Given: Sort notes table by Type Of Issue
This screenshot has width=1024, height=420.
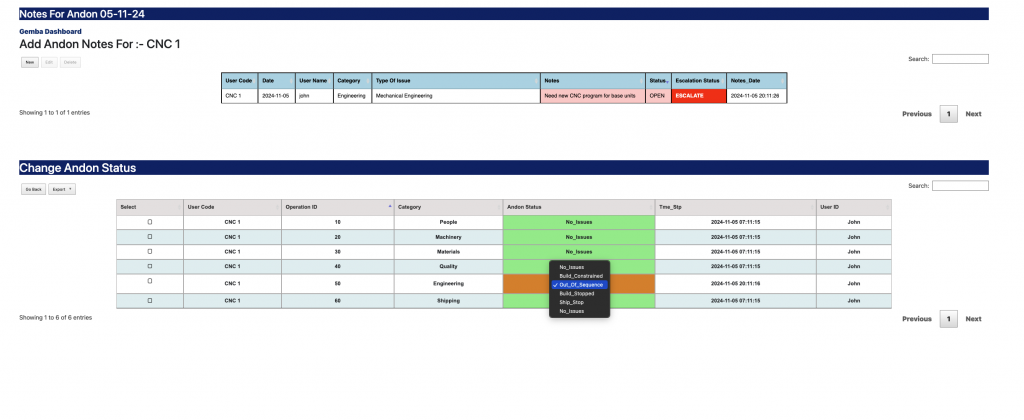Looking at the screenshot, I should (455, 80).
